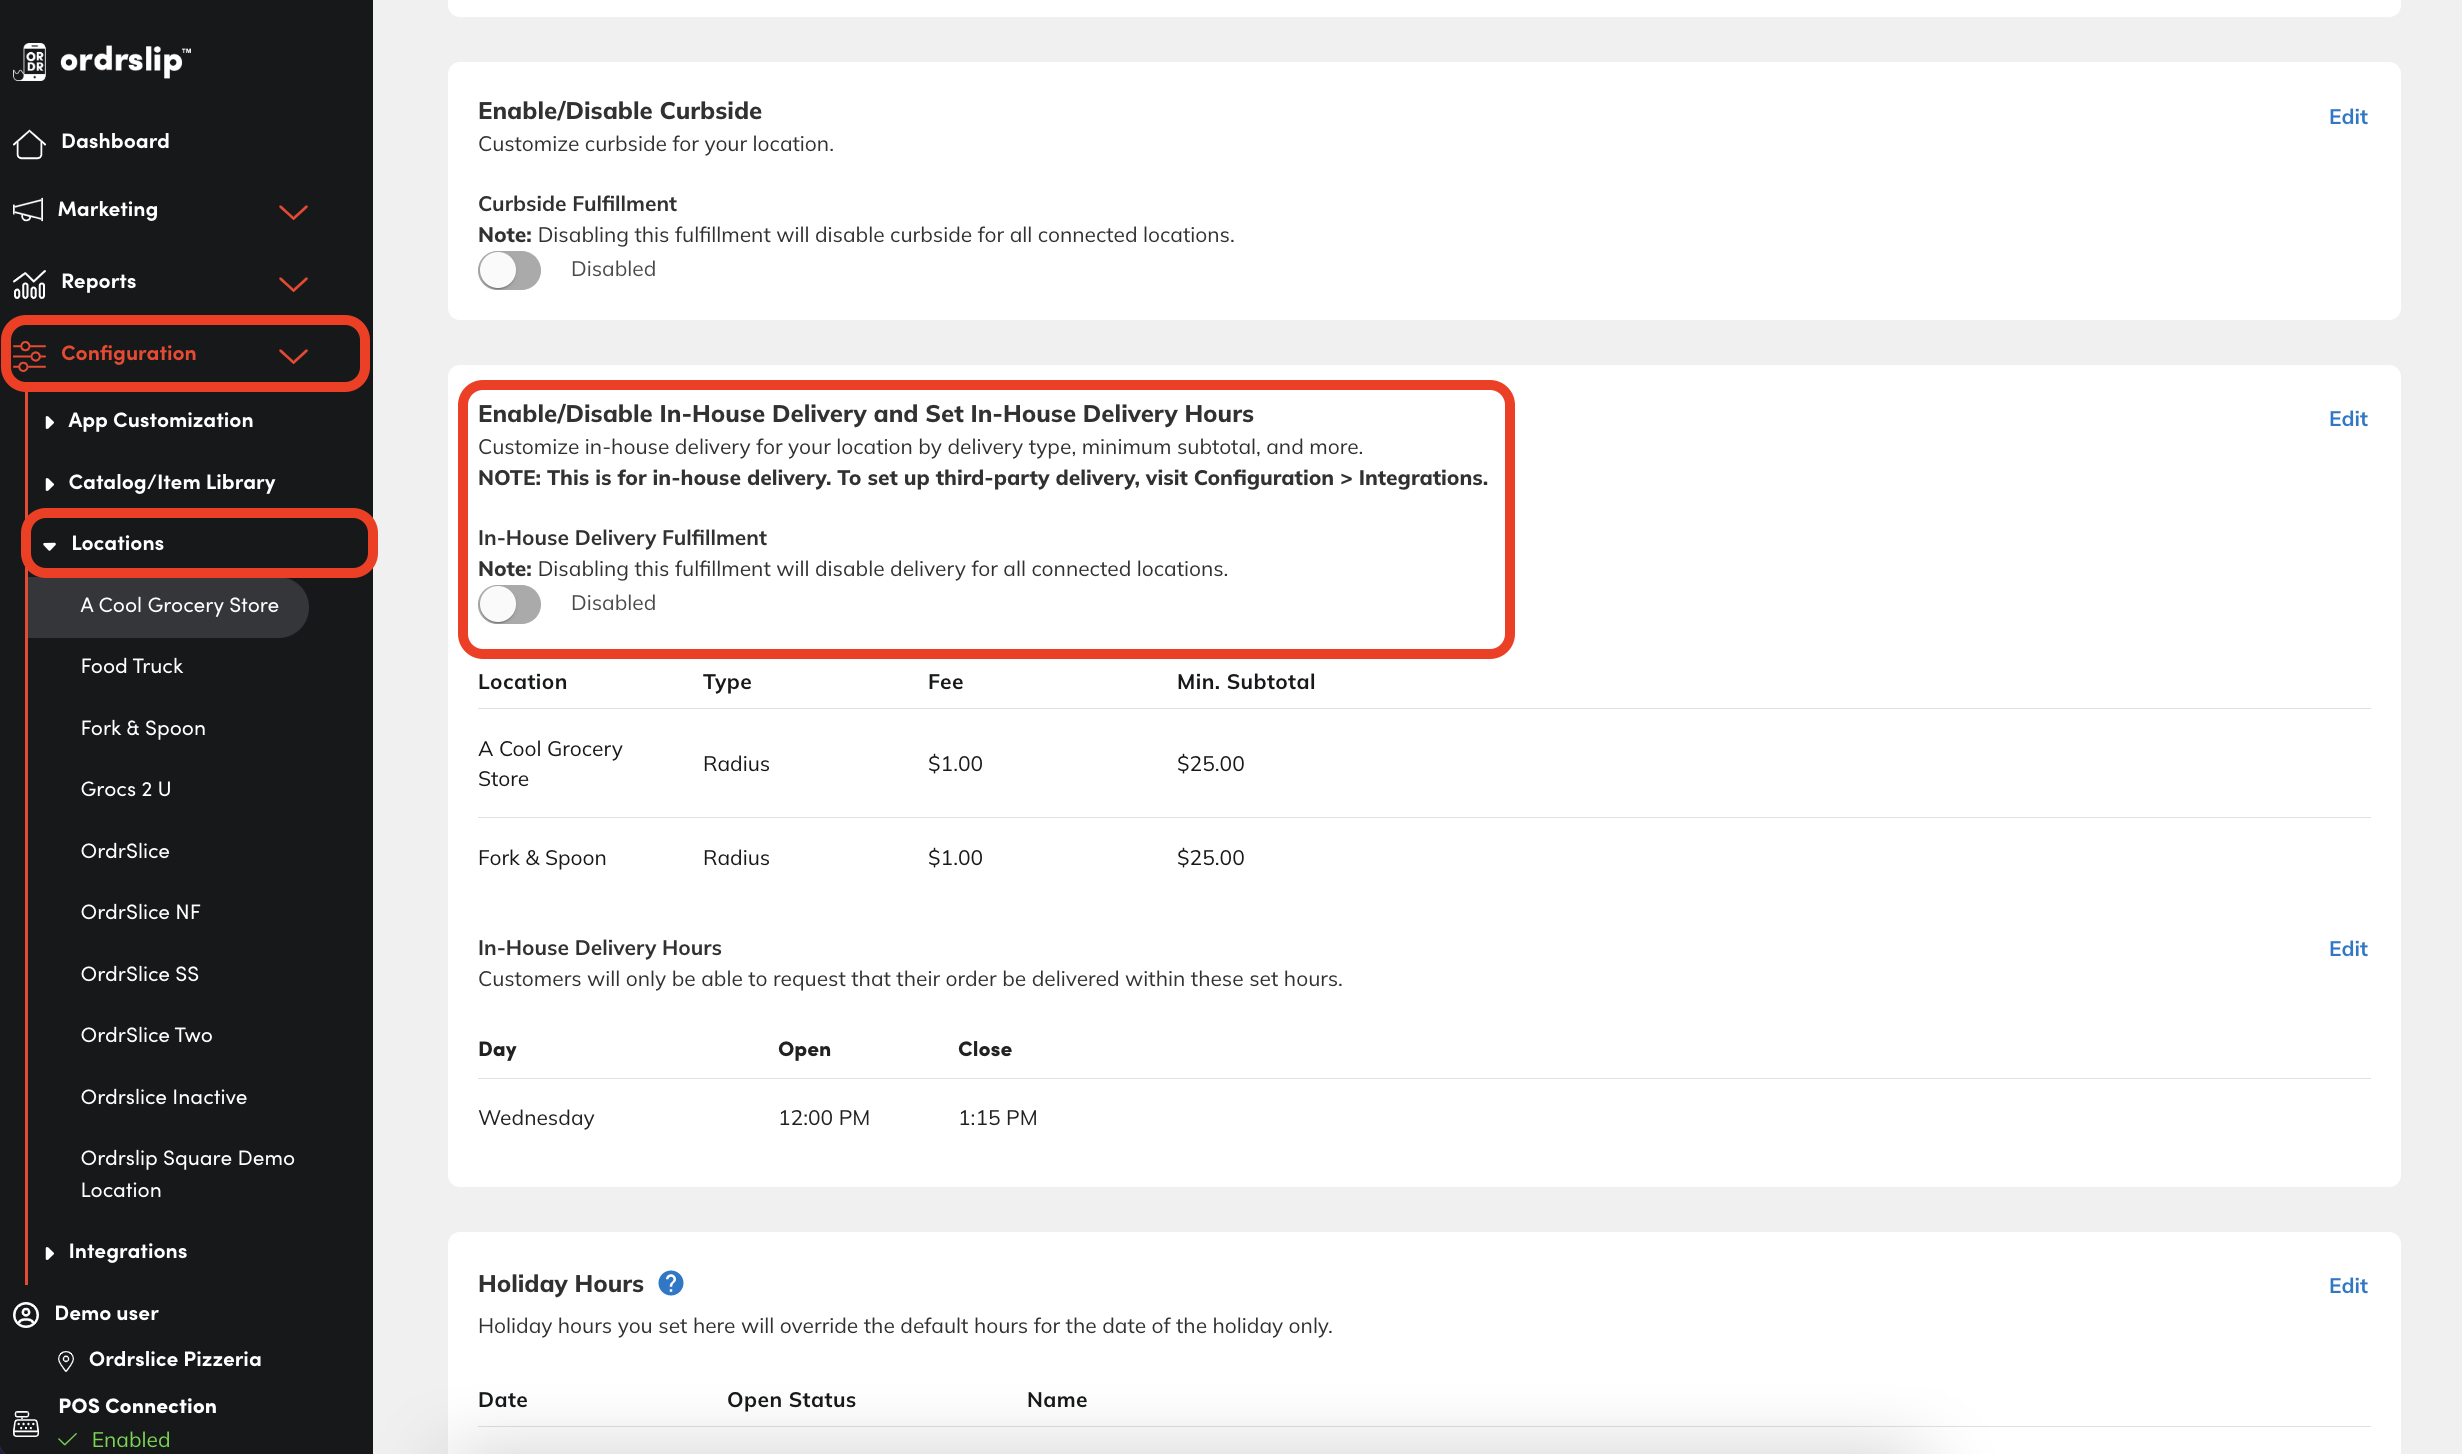Expand the Marketing menu chevron

293,212
